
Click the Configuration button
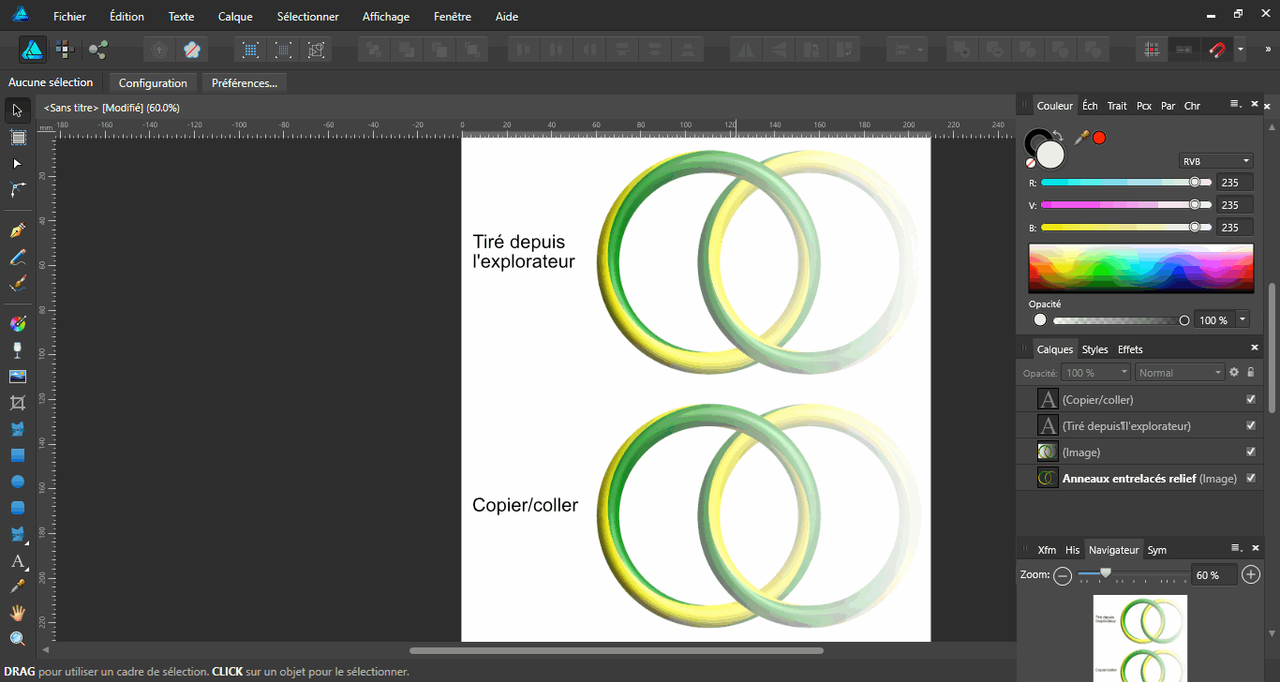click(153, 83)
